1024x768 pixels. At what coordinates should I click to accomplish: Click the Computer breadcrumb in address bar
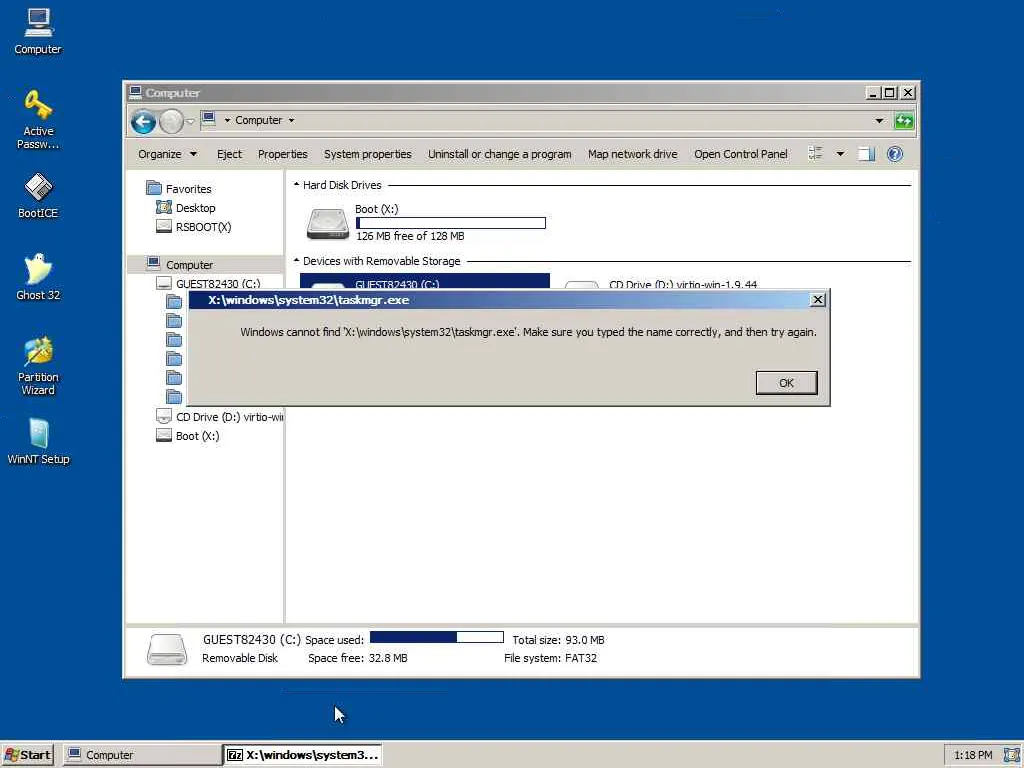click(259, 121)
